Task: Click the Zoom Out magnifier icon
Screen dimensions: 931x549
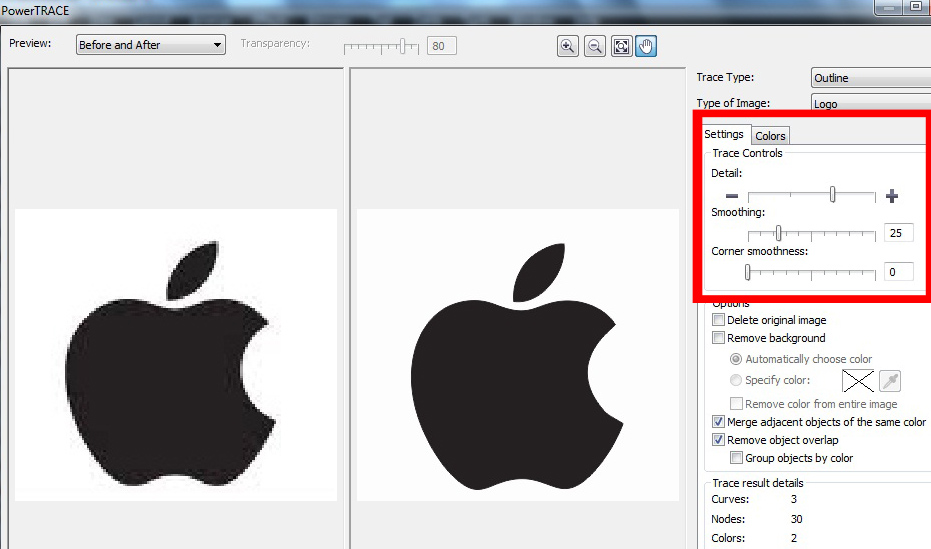Action: click(x=594, y=46)
